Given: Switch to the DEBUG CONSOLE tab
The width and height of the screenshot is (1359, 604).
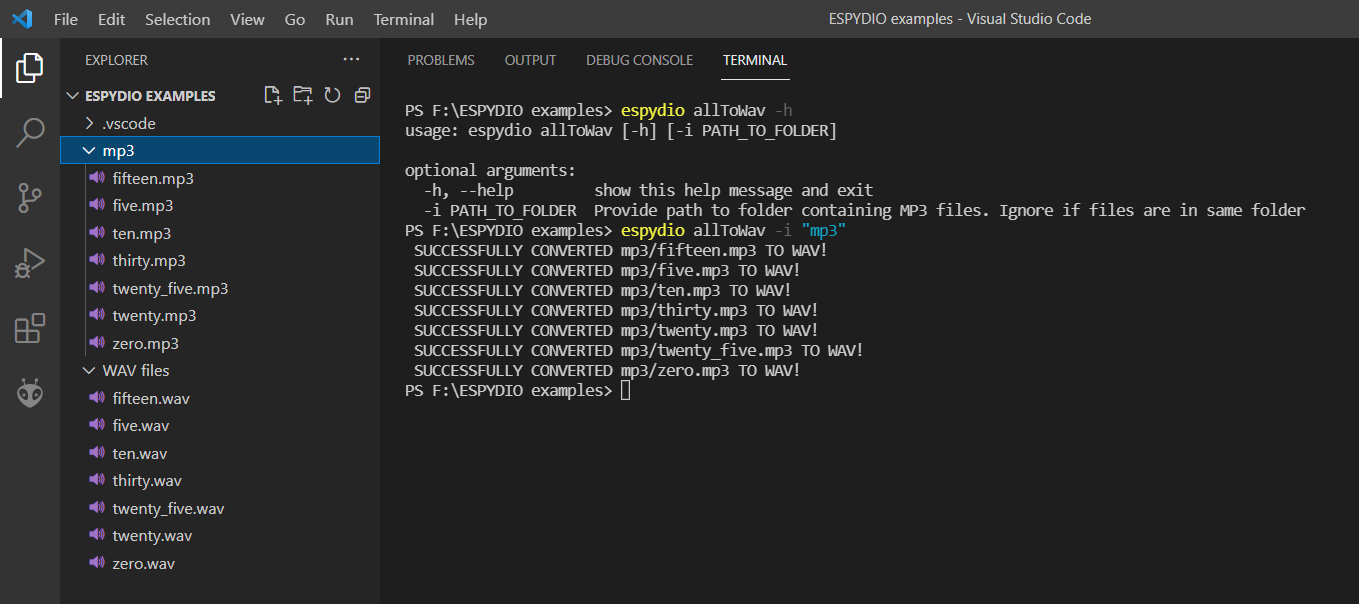Looking at the screenshot, I should 639,60.
